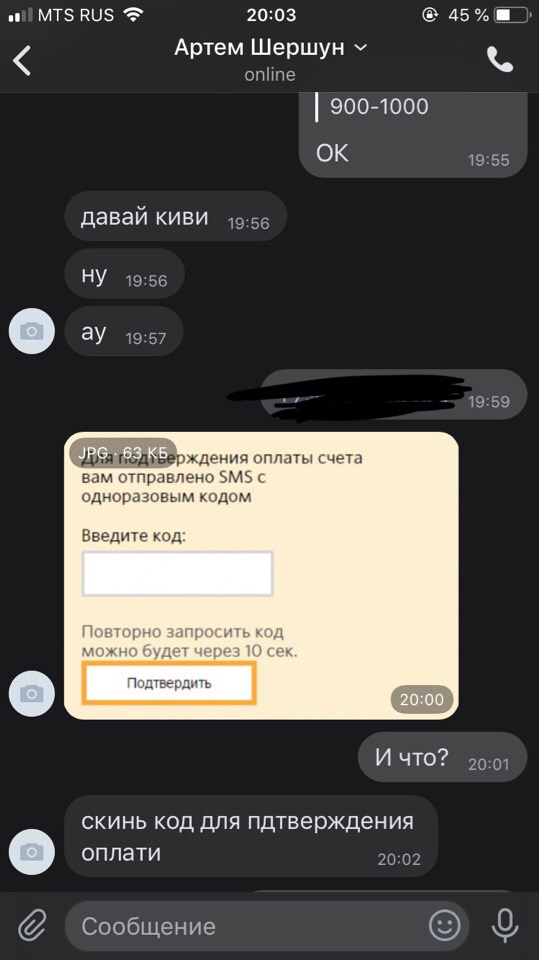This screenshot has height=960, width=539.
Task: Expand the chevron next to Артем Шершун
Action: 361,47
